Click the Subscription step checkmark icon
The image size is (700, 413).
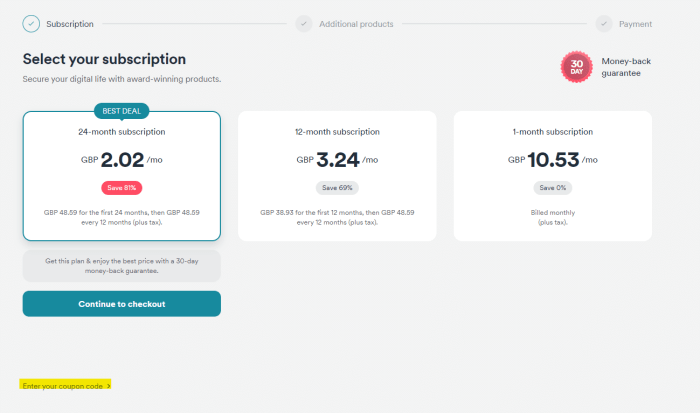click(x=31, y=23)
